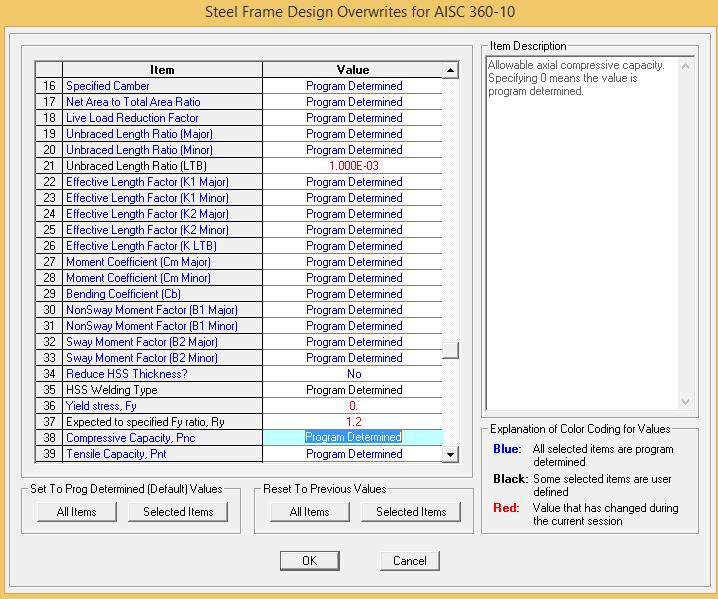Select Net Area to Total Area Ratio item
The width and height of the screenshot is (718, 599).
[162, 102]
